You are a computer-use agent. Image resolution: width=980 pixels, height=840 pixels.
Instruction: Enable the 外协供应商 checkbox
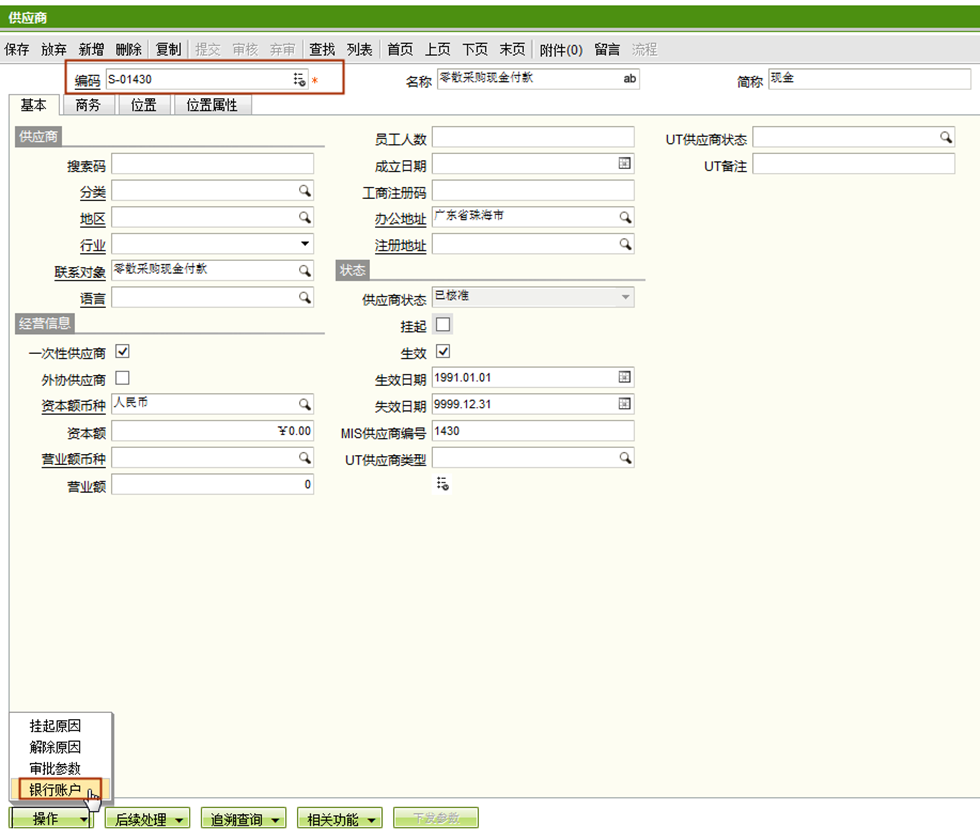[123, 378]
